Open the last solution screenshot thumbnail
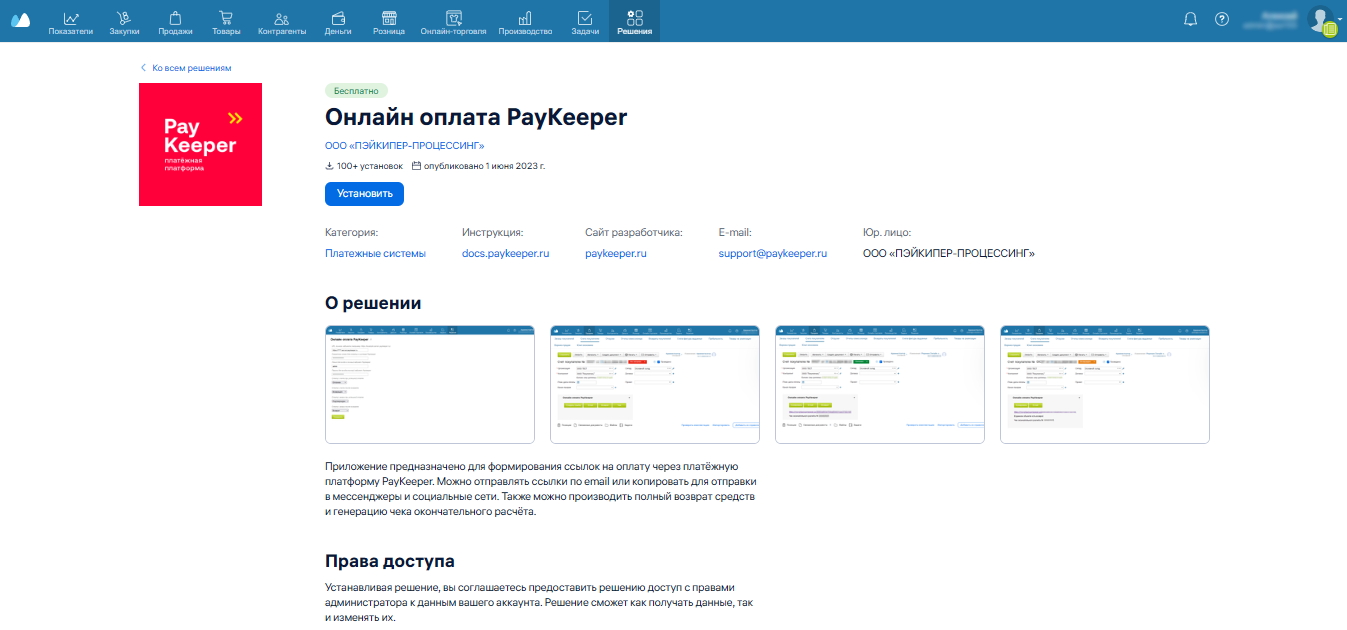The height and width of the screenshot is (630, 1347). [1104, 384]
